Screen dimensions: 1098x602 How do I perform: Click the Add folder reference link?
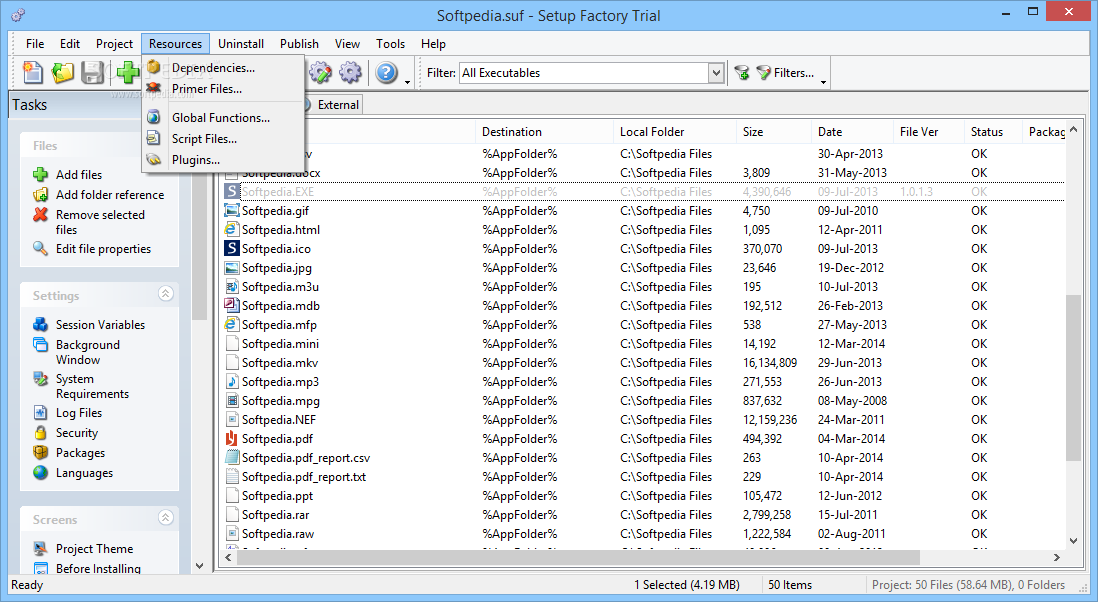pos(110,195)
